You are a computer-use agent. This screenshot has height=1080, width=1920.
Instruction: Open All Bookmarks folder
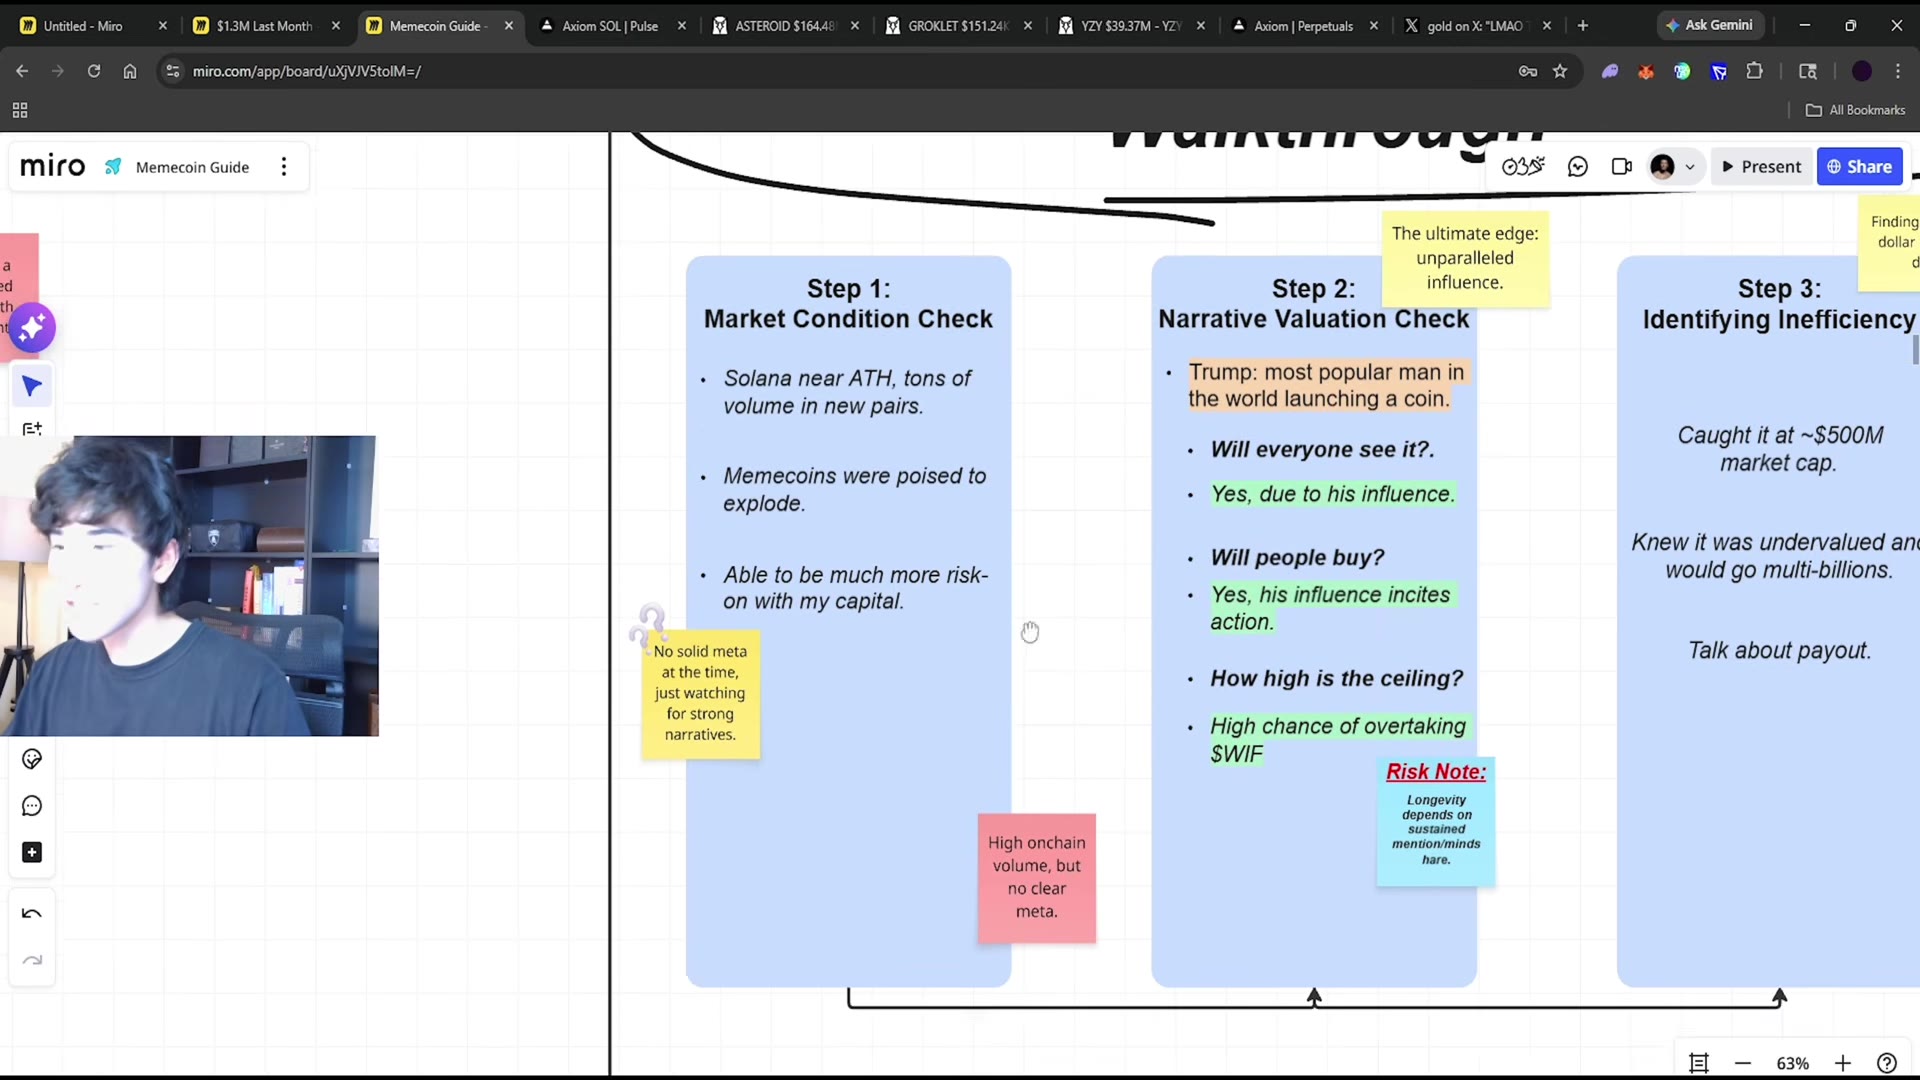pos(1856,110)
